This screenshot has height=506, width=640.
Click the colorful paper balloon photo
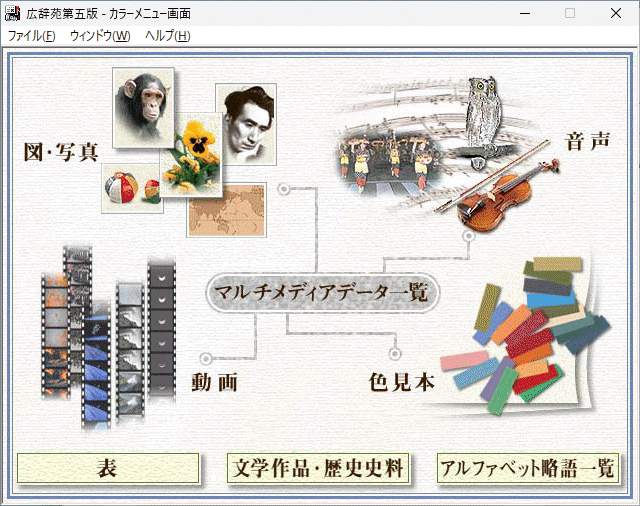pos(131,189)
